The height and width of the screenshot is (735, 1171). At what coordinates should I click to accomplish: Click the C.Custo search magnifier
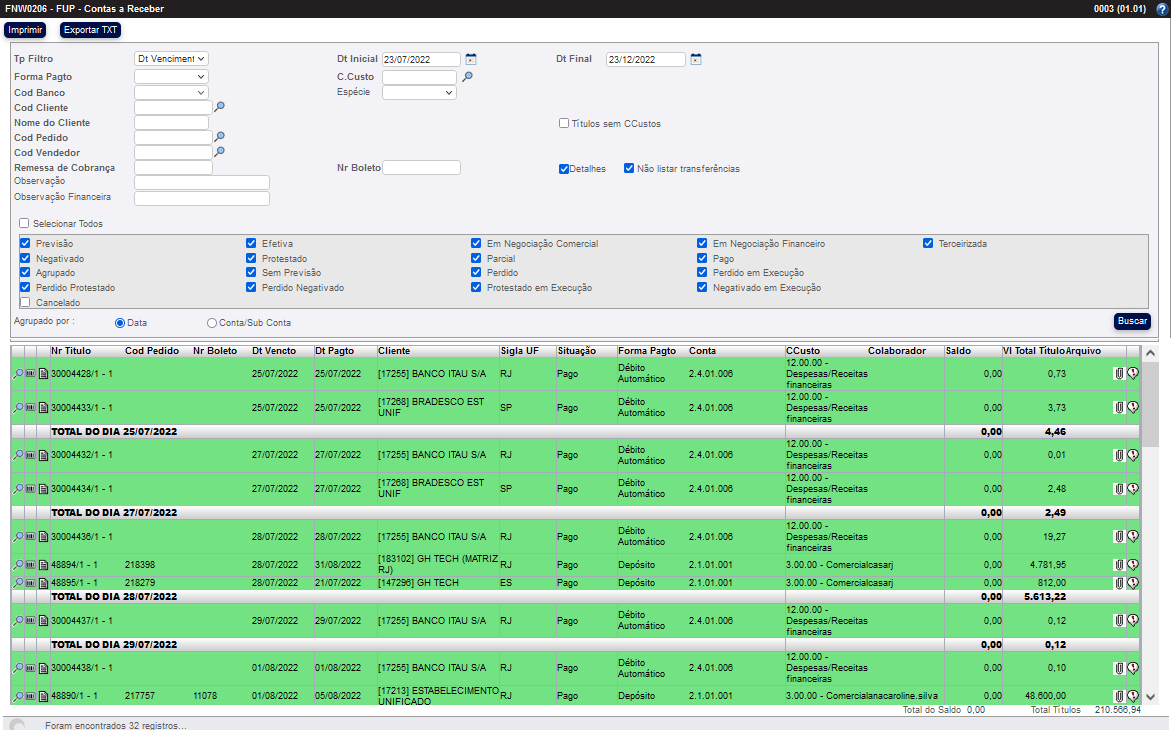tap(466, 76)
